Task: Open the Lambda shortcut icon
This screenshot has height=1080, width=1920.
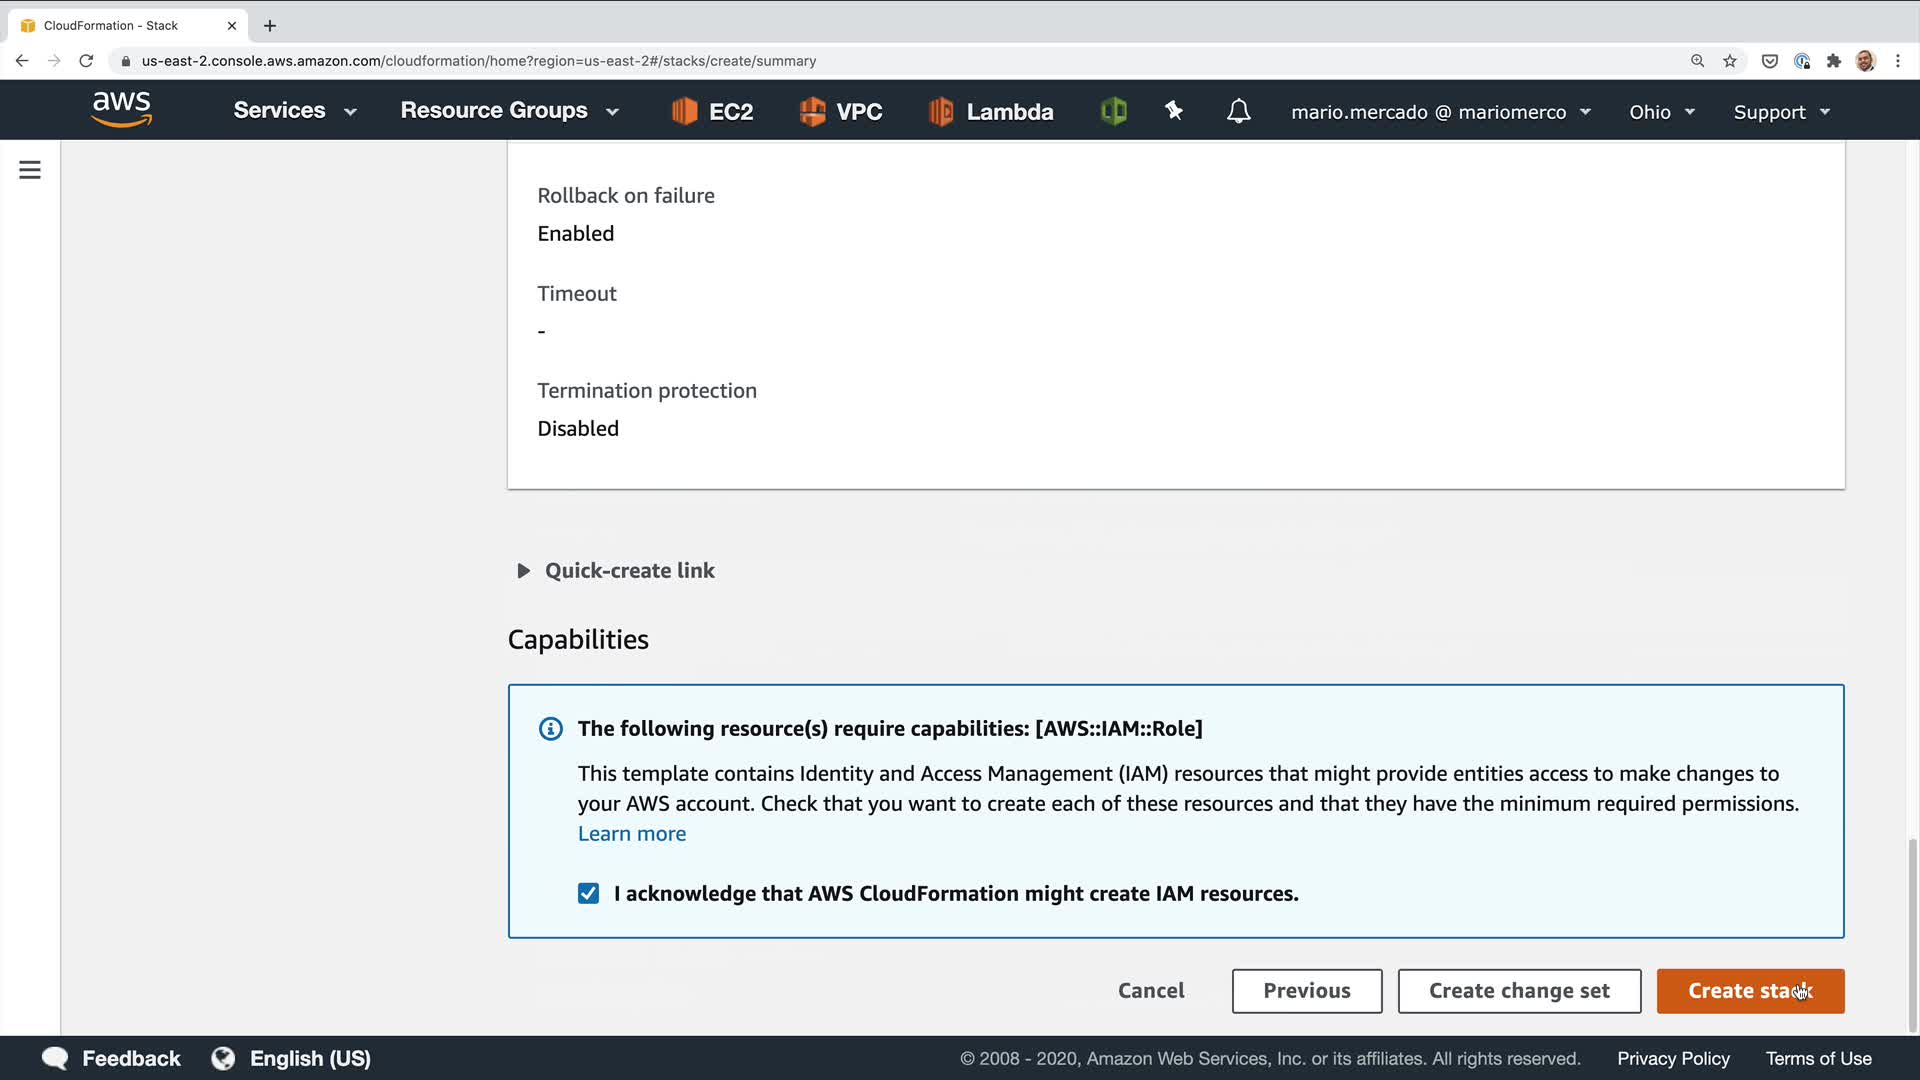Action: [941, 111]
